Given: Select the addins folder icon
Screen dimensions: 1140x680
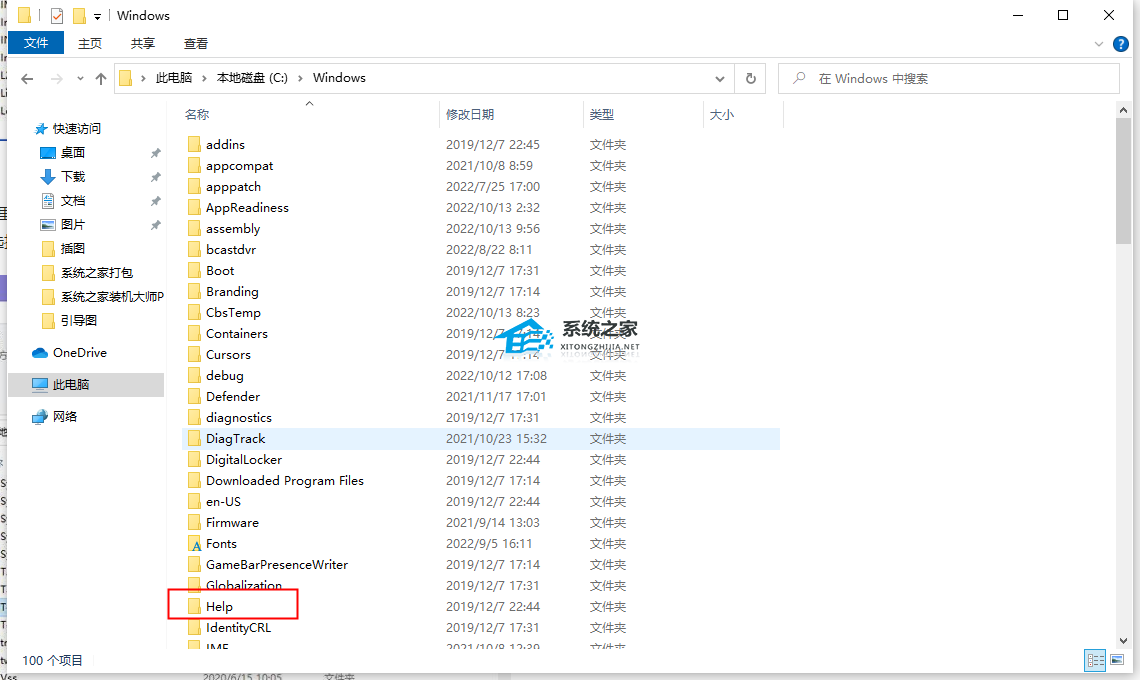Looking at the screenshot, I should [x=194, y=144].
